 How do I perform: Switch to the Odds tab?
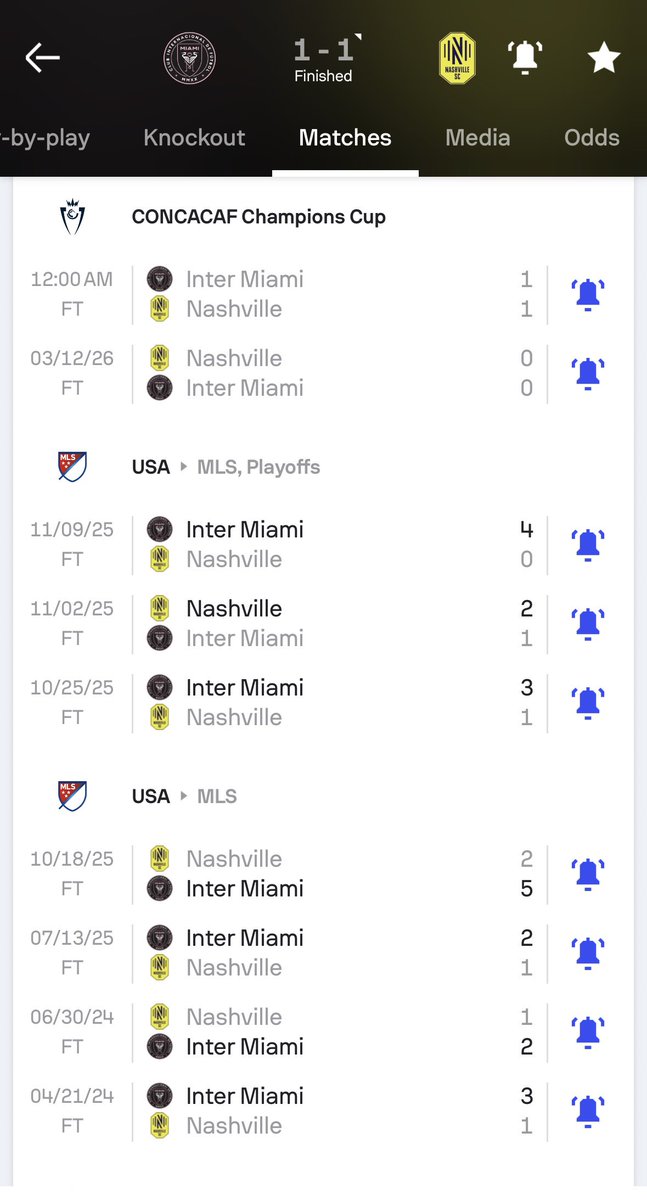tap(591, 138)
